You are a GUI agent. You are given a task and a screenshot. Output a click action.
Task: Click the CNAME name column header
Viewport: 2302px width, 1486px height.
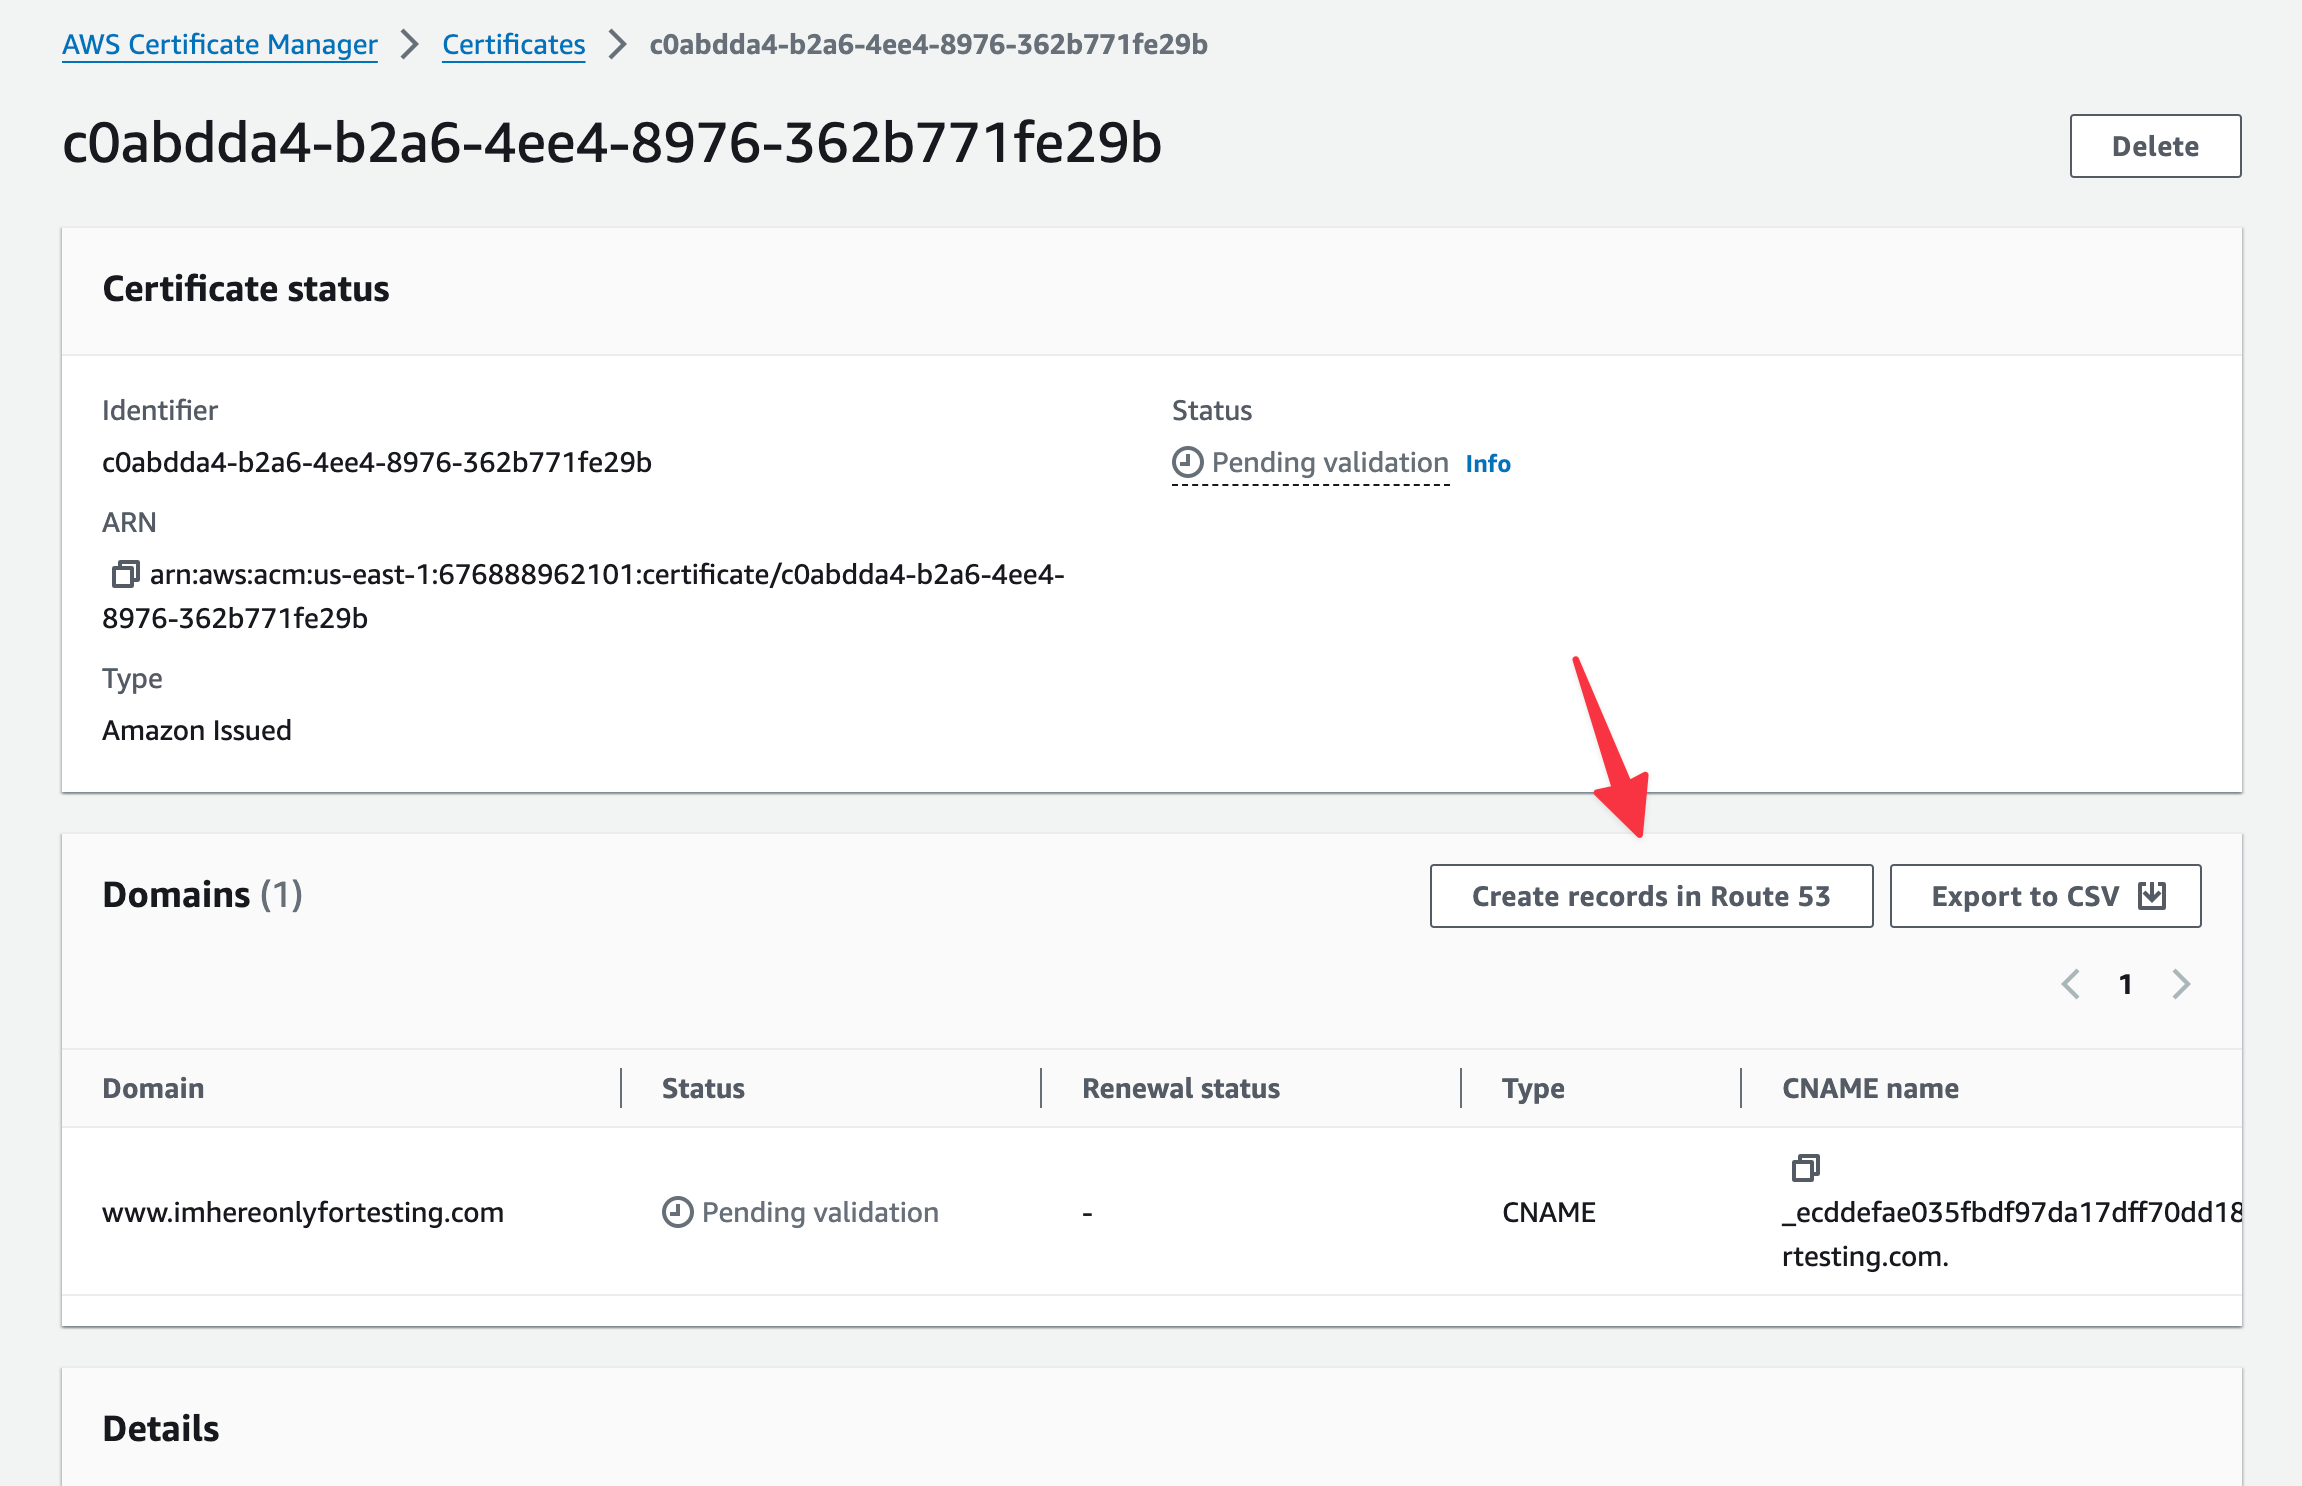(1869, 1088)
